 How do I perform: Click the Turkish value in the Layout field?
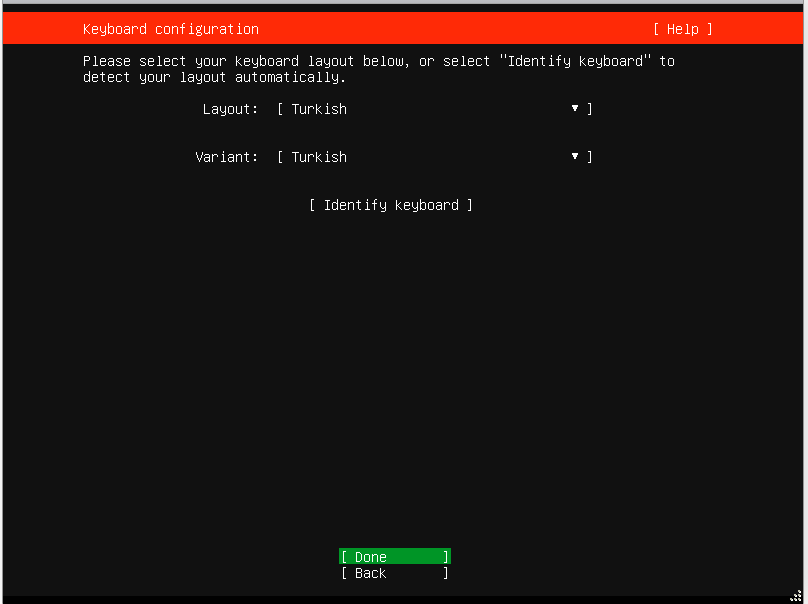pyautogui.click(x=319, y=109)
